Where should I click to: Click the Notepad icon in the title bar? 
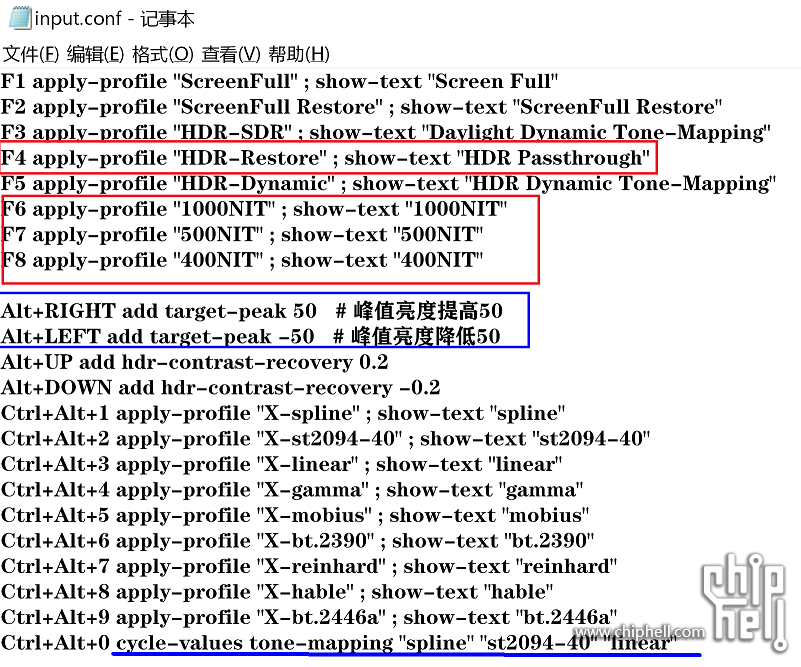click(x=18, y=18)
